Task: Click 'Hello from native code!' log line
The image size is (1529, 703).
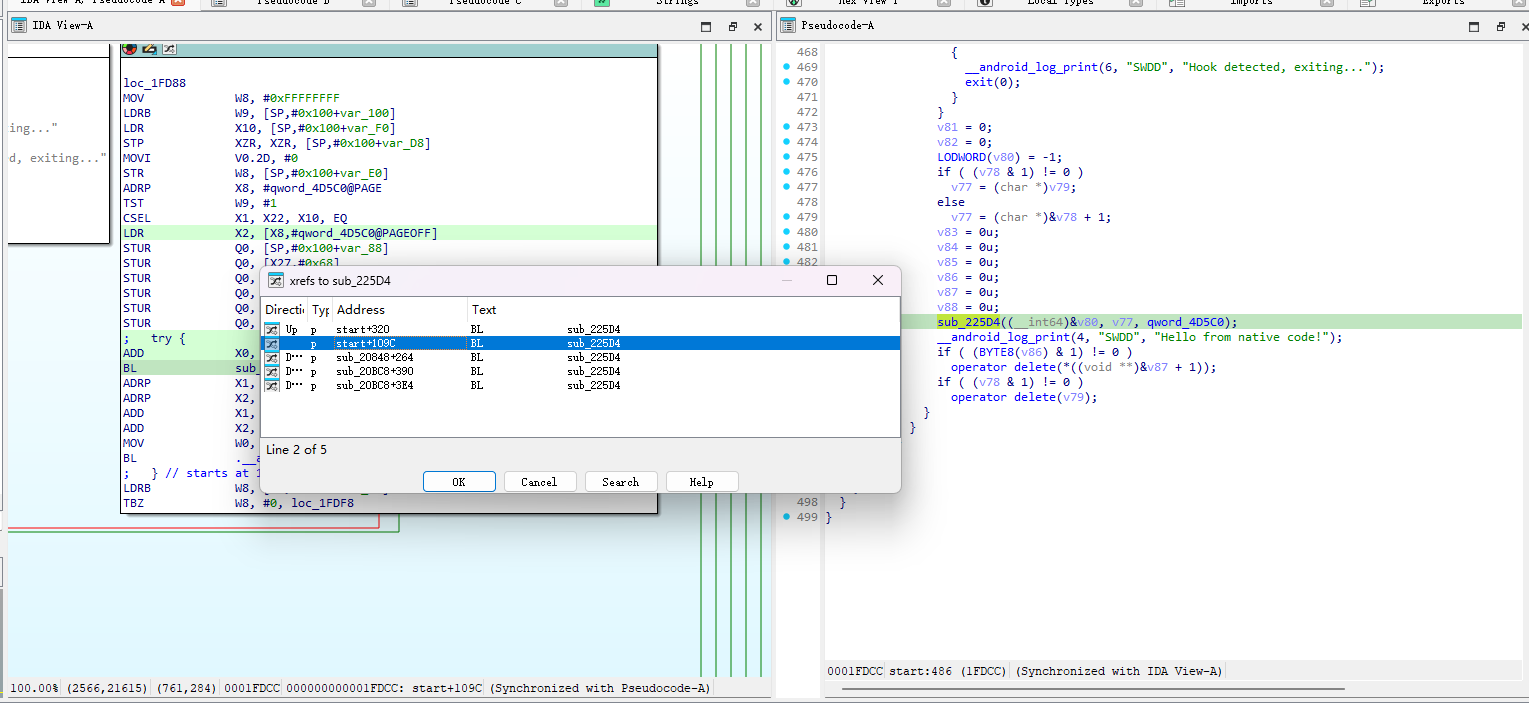Action: [1139, 337]
